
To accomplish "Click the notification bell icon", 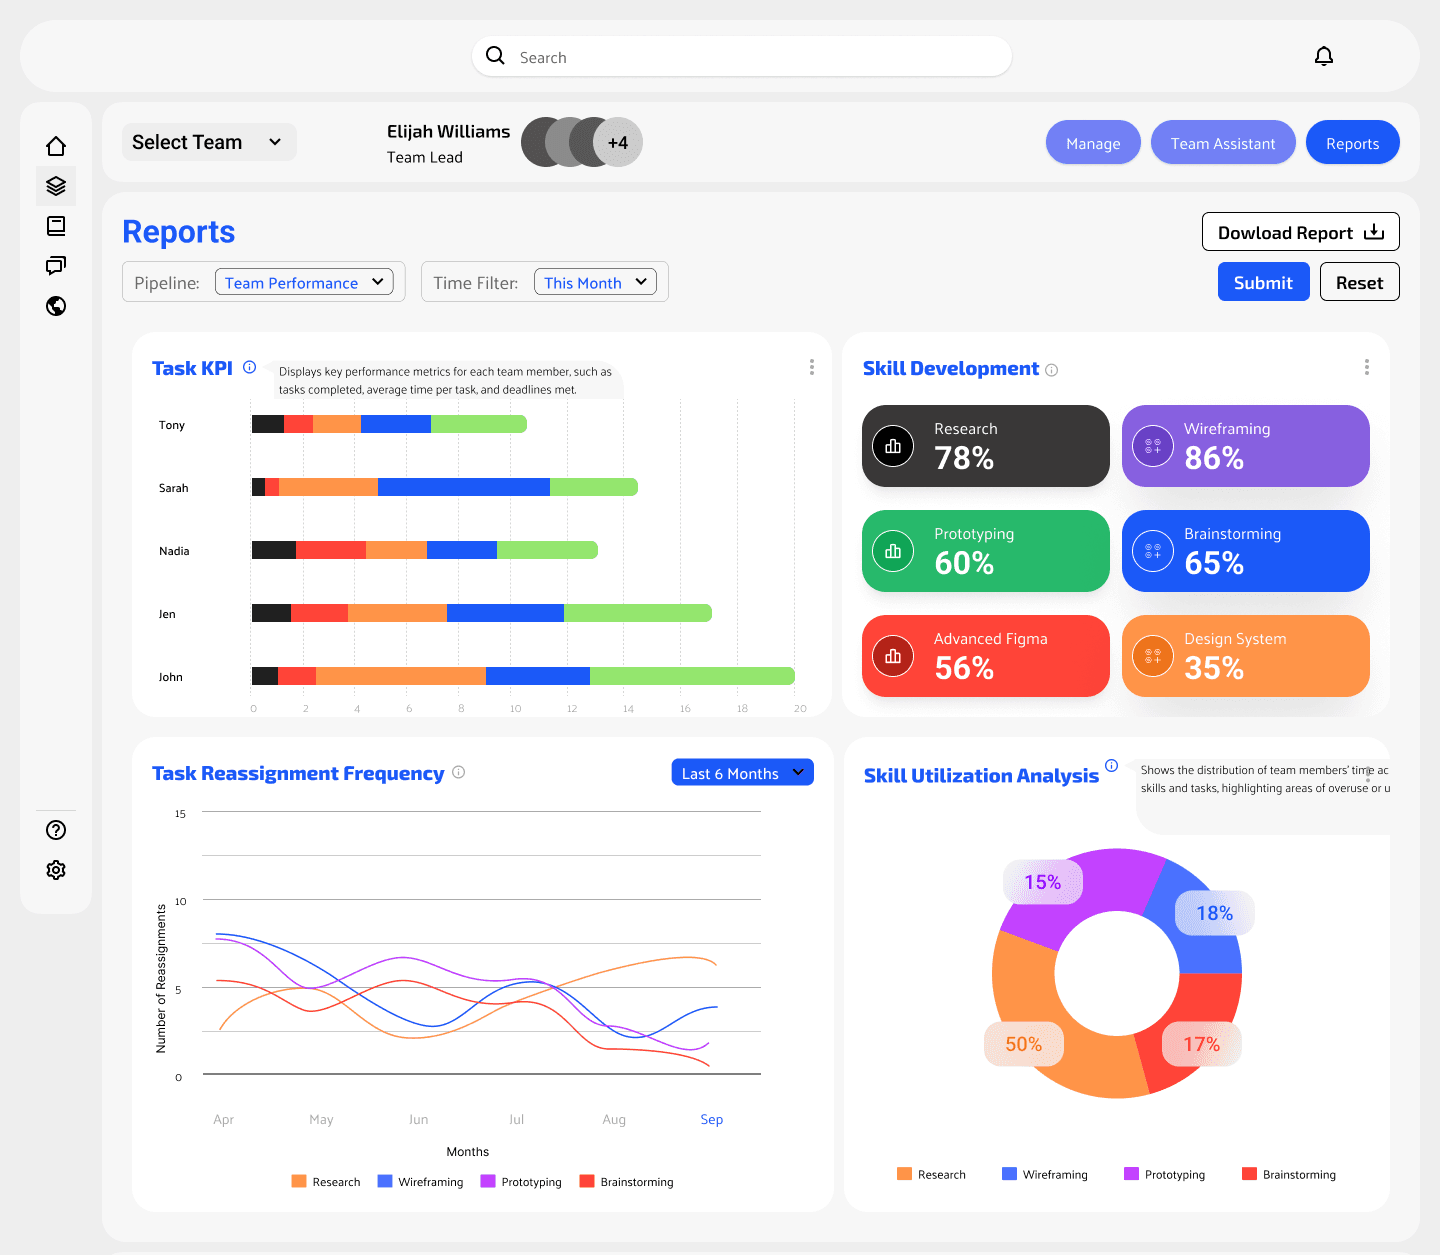I will tap(1323, 56).
